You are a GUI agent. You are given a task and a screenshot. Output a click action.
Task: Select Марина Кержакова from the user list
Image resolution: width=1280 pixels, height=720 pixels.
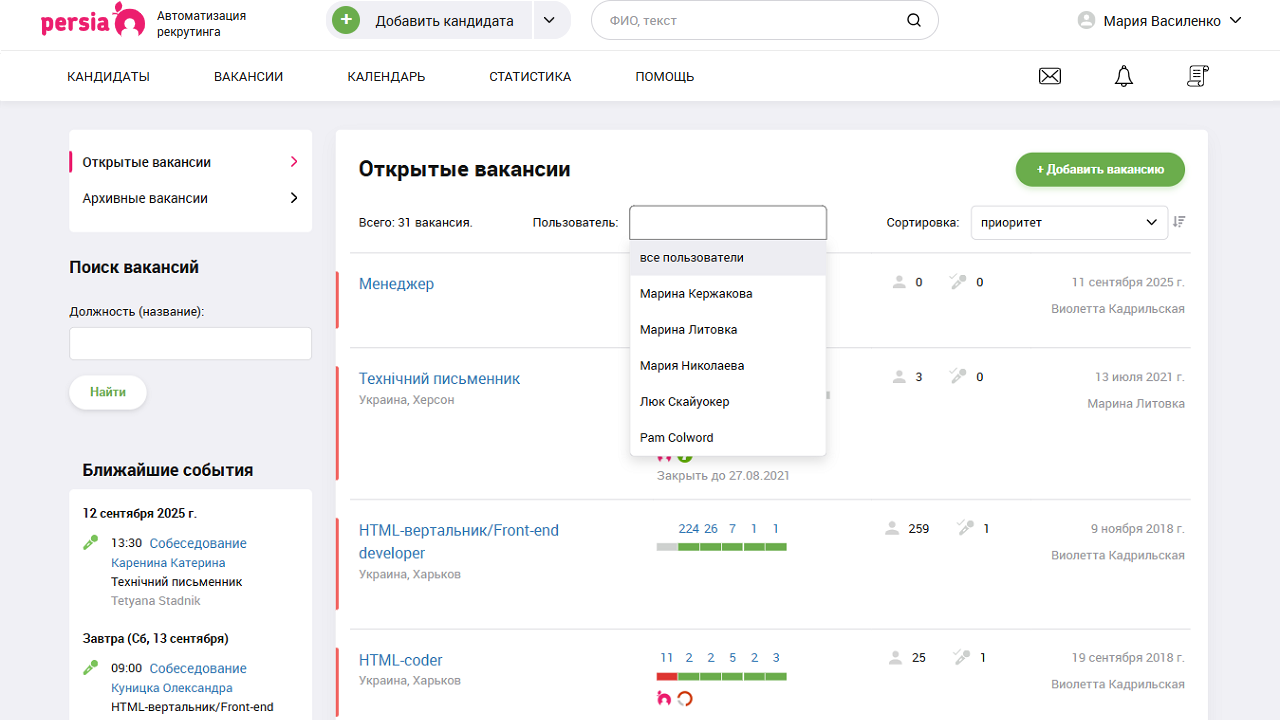pos(695,293)
